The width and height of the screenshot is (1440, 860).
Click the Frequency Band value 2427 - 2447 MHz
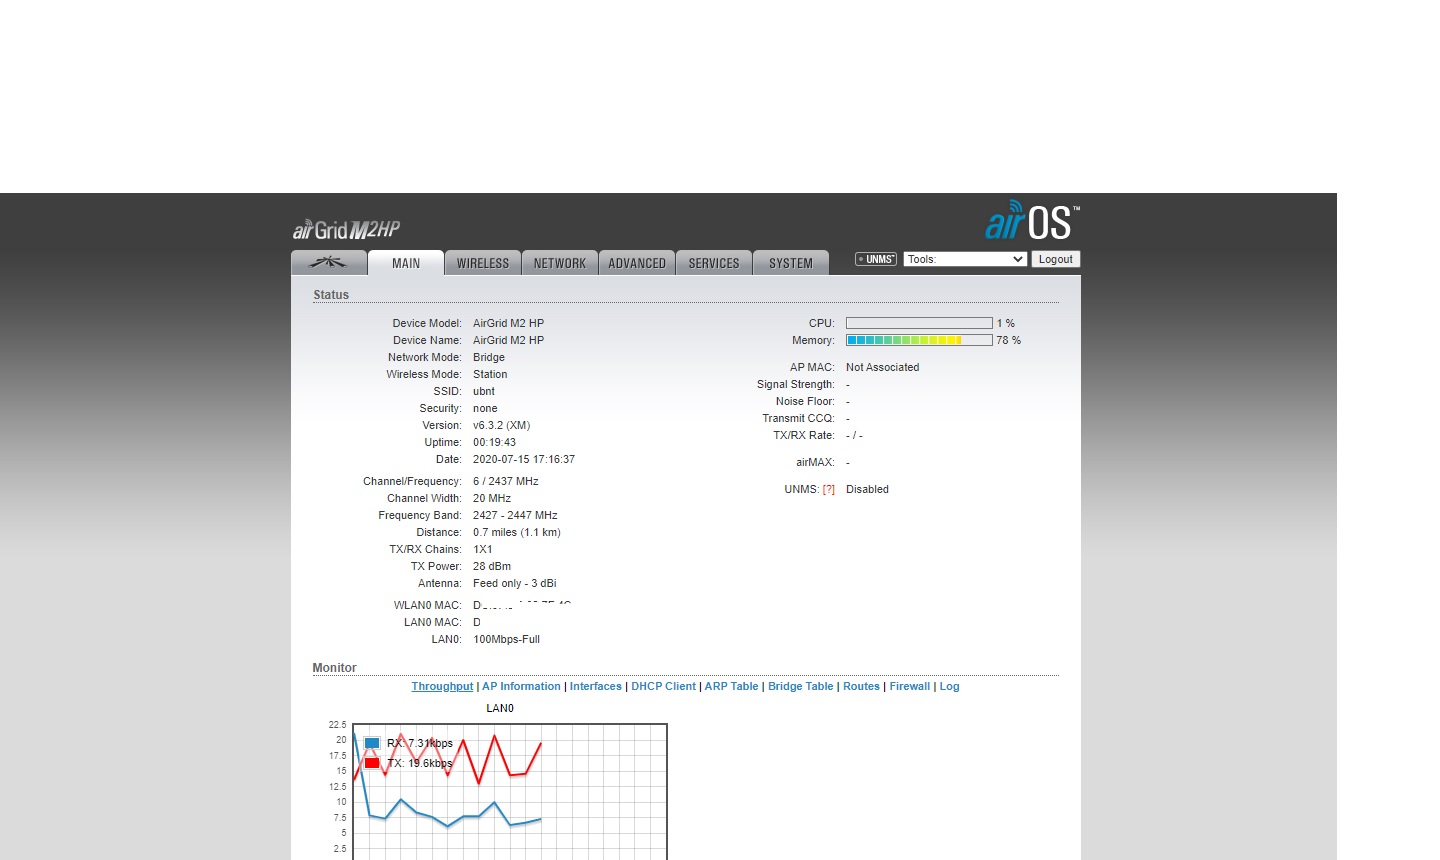coord(515,515)
